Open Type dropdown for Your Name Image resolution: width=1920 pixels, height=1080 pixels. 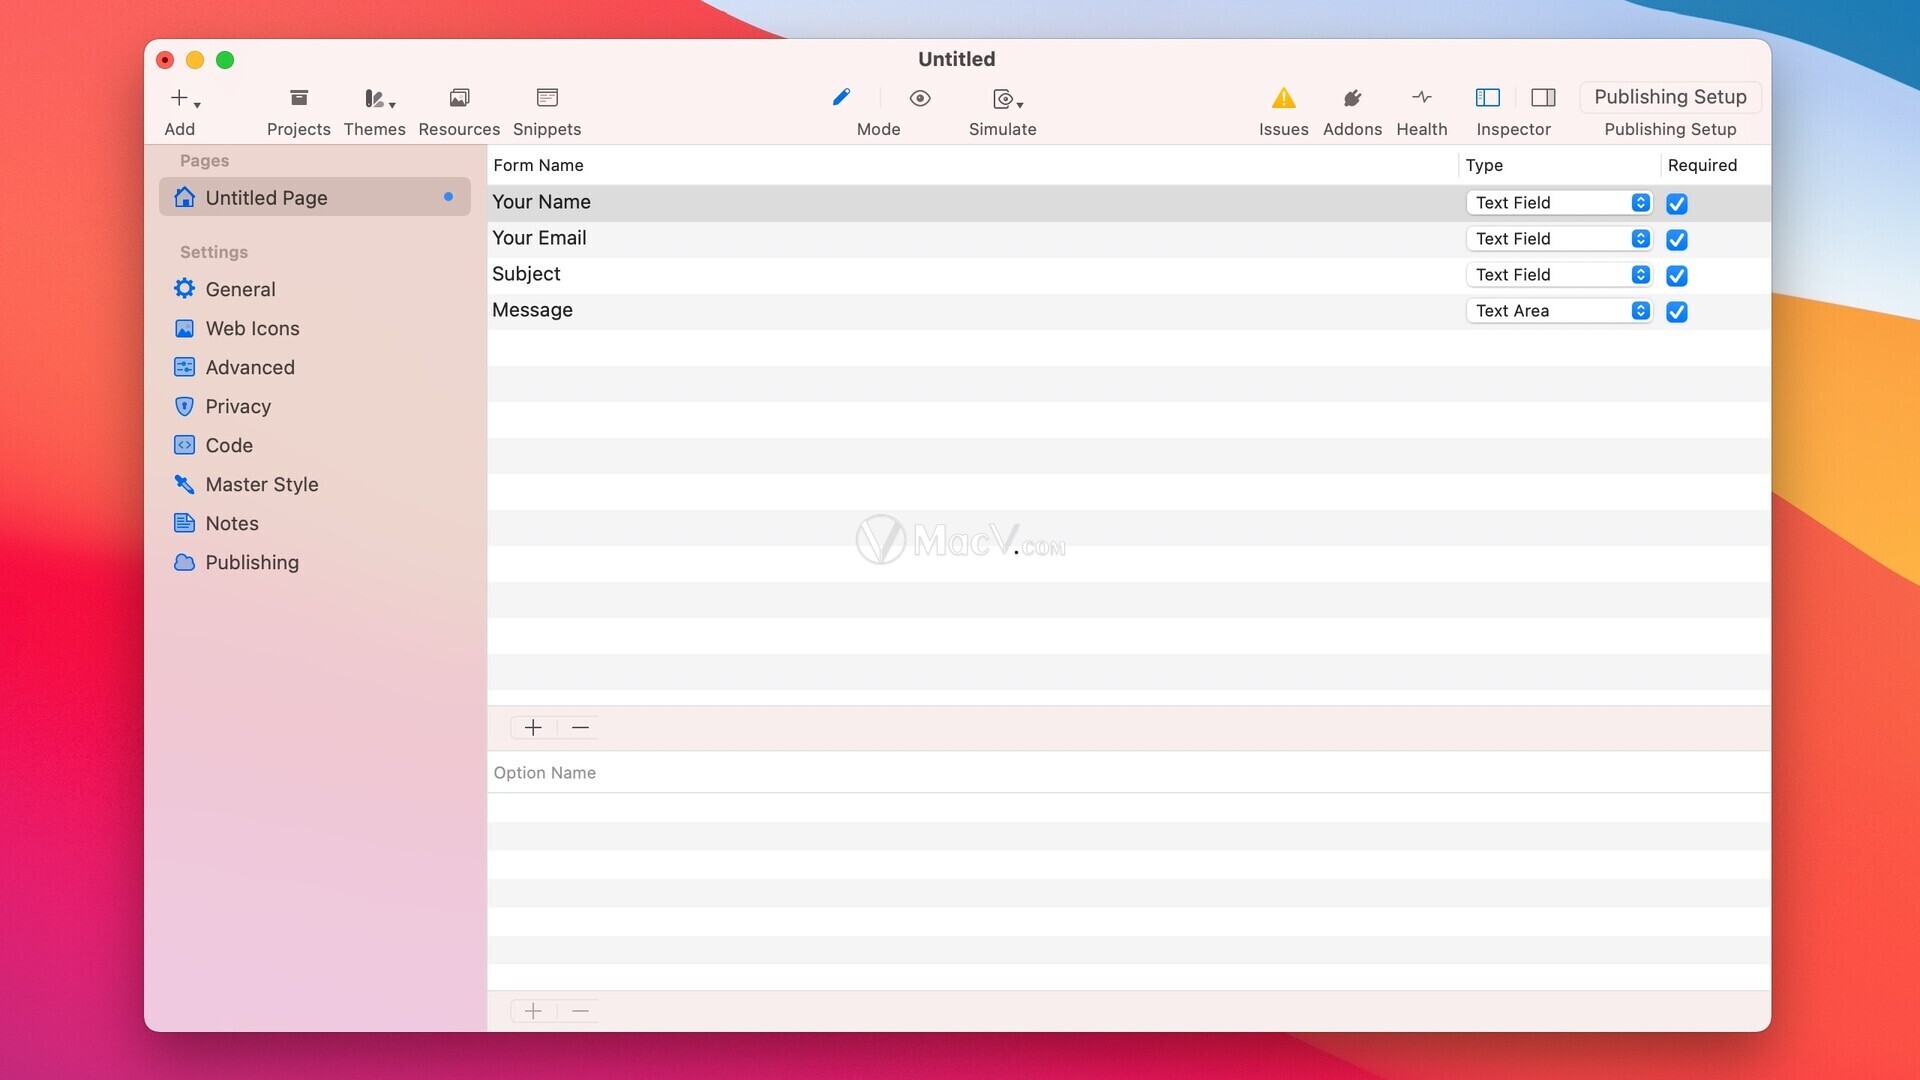point(1558,202)
